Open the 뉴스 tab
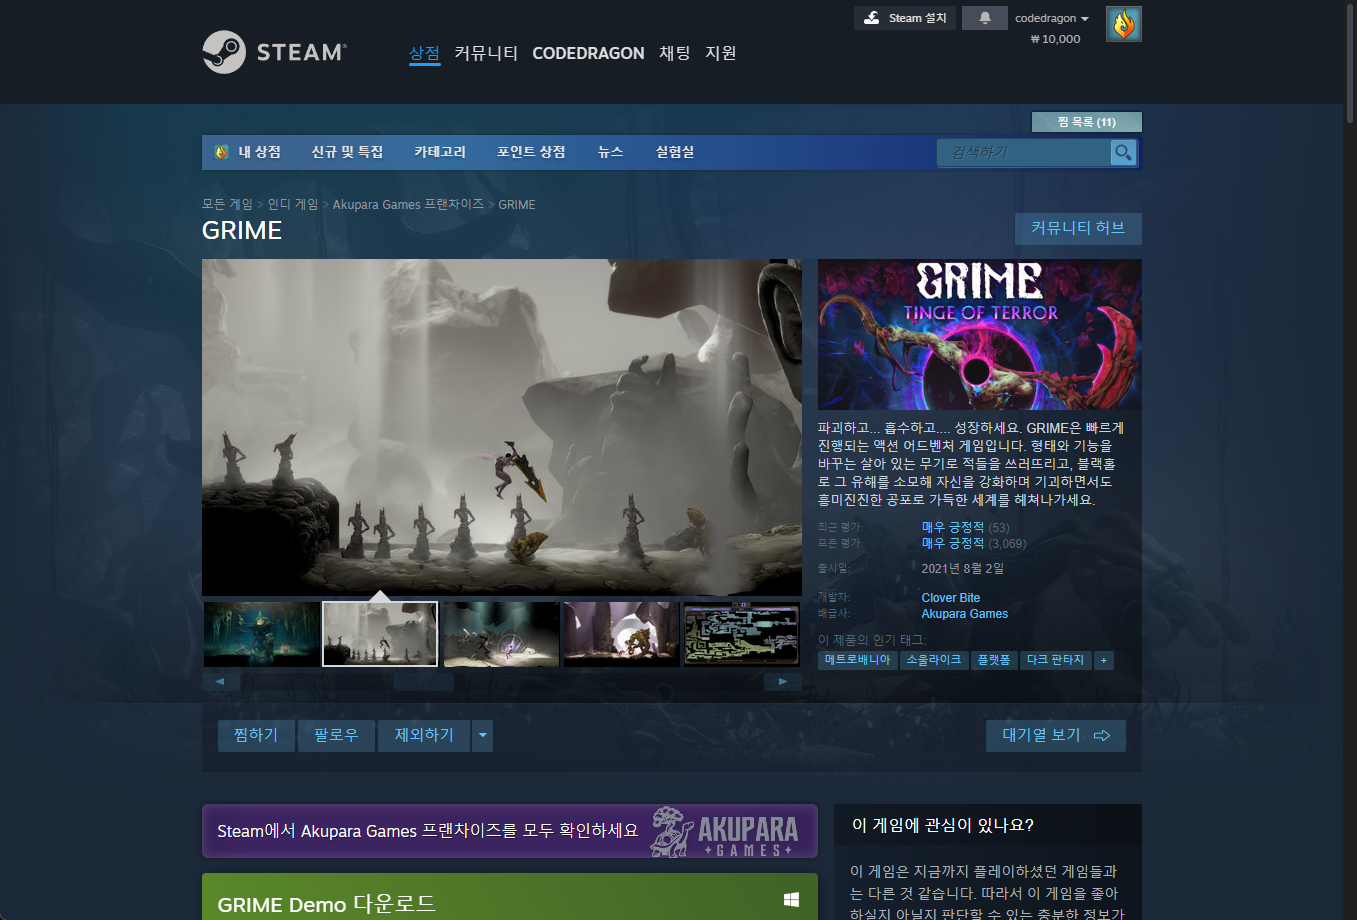 coord(610,152)
